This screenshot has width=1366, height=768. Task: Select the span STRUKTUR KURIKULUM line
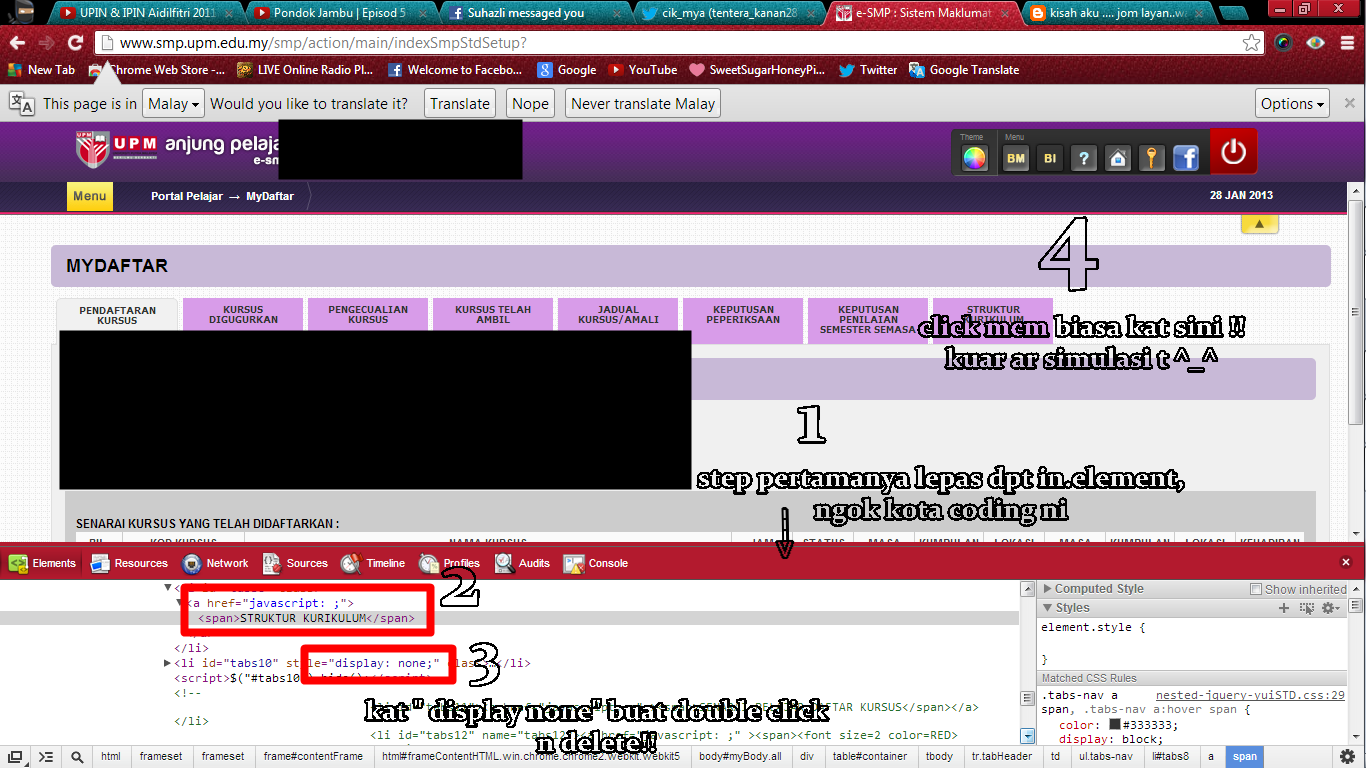(306, 618)
